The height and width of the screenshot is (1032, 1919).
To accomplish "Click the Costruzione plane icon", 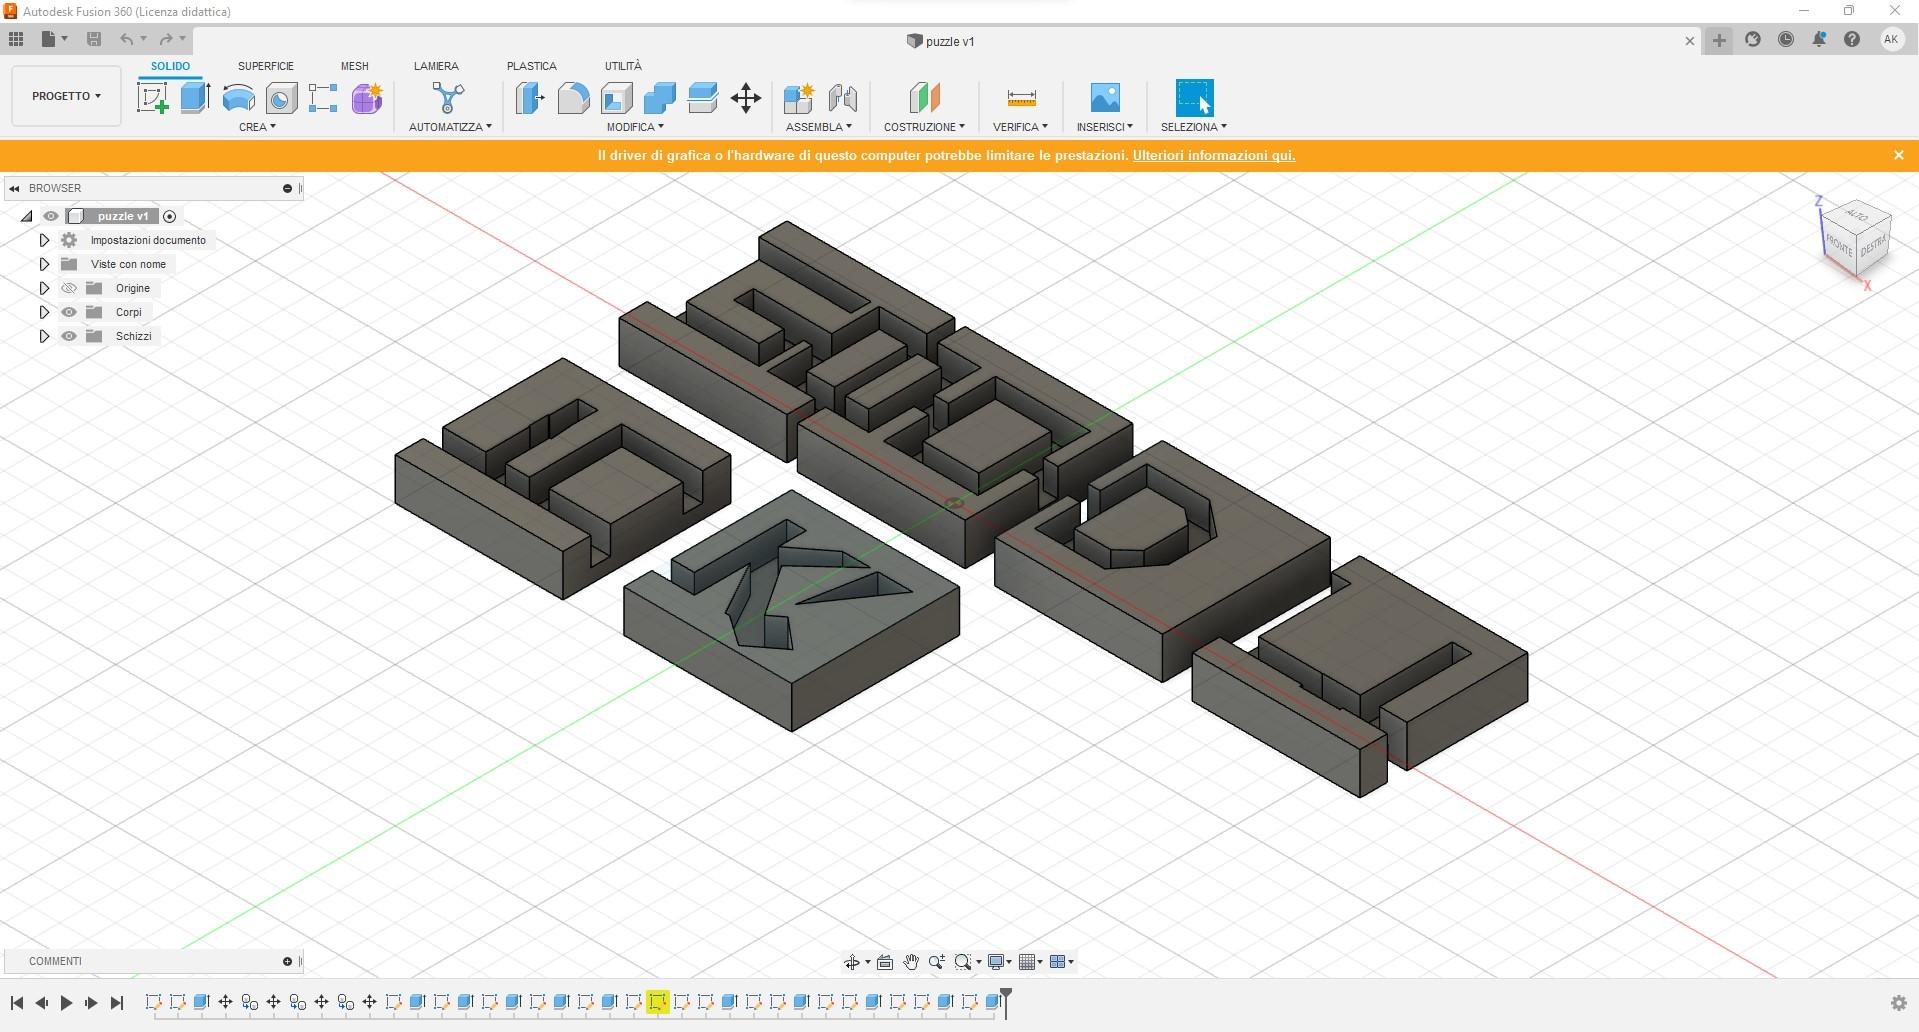I will click(x=925, y=98).
